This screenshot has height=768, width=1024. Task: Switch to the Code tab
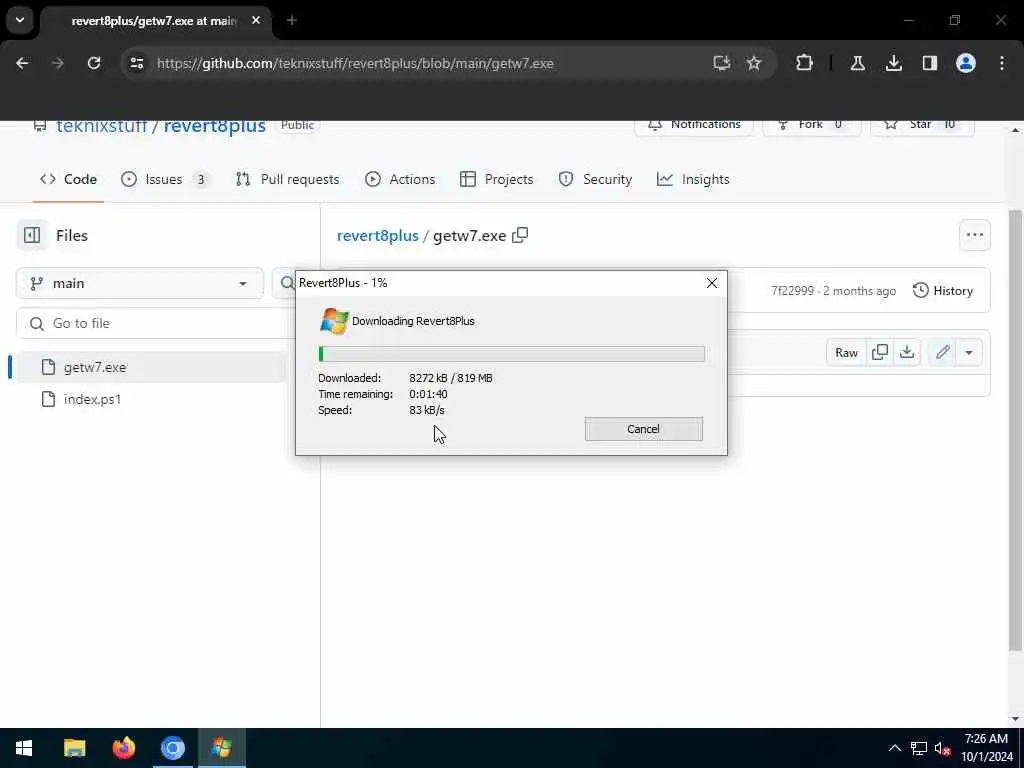pos(69,179)
